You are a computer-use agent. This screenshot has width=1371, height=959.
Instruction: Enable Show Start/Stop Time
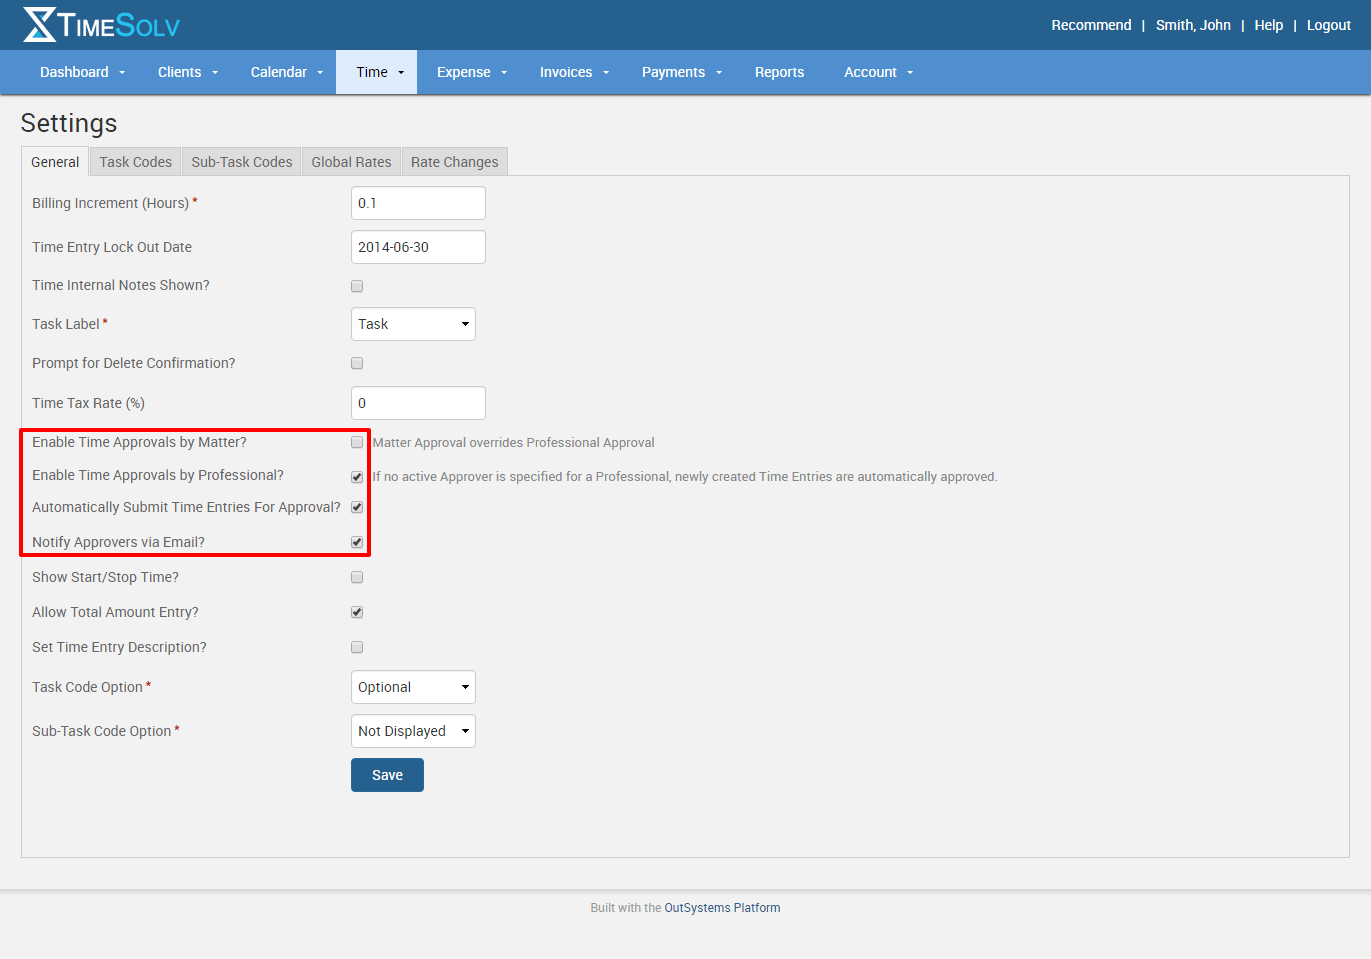pos(357,577)
